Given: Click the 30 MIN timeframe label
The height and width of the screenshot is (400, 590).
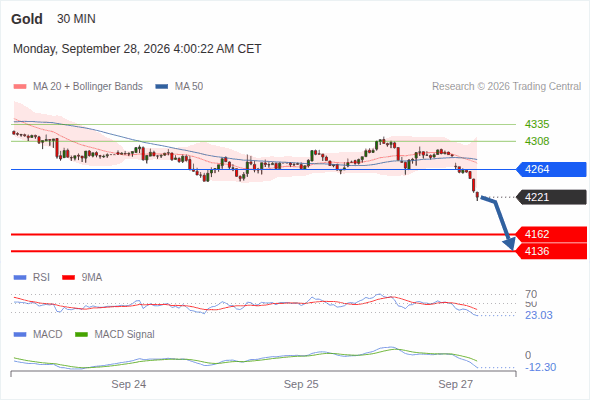Looking at the screenshot, I should click(76, 19).
